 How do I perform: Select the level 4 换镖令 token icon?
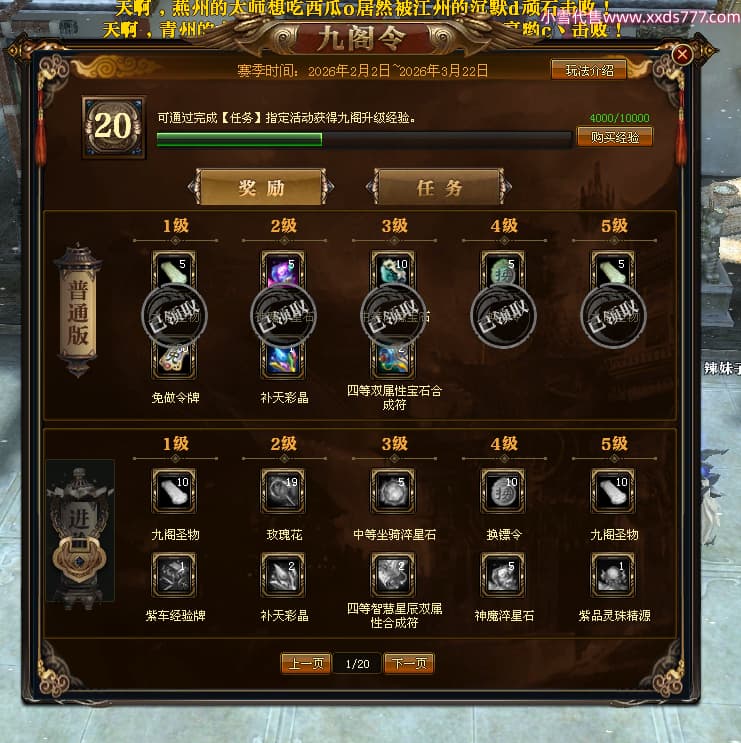pos(503,491)
